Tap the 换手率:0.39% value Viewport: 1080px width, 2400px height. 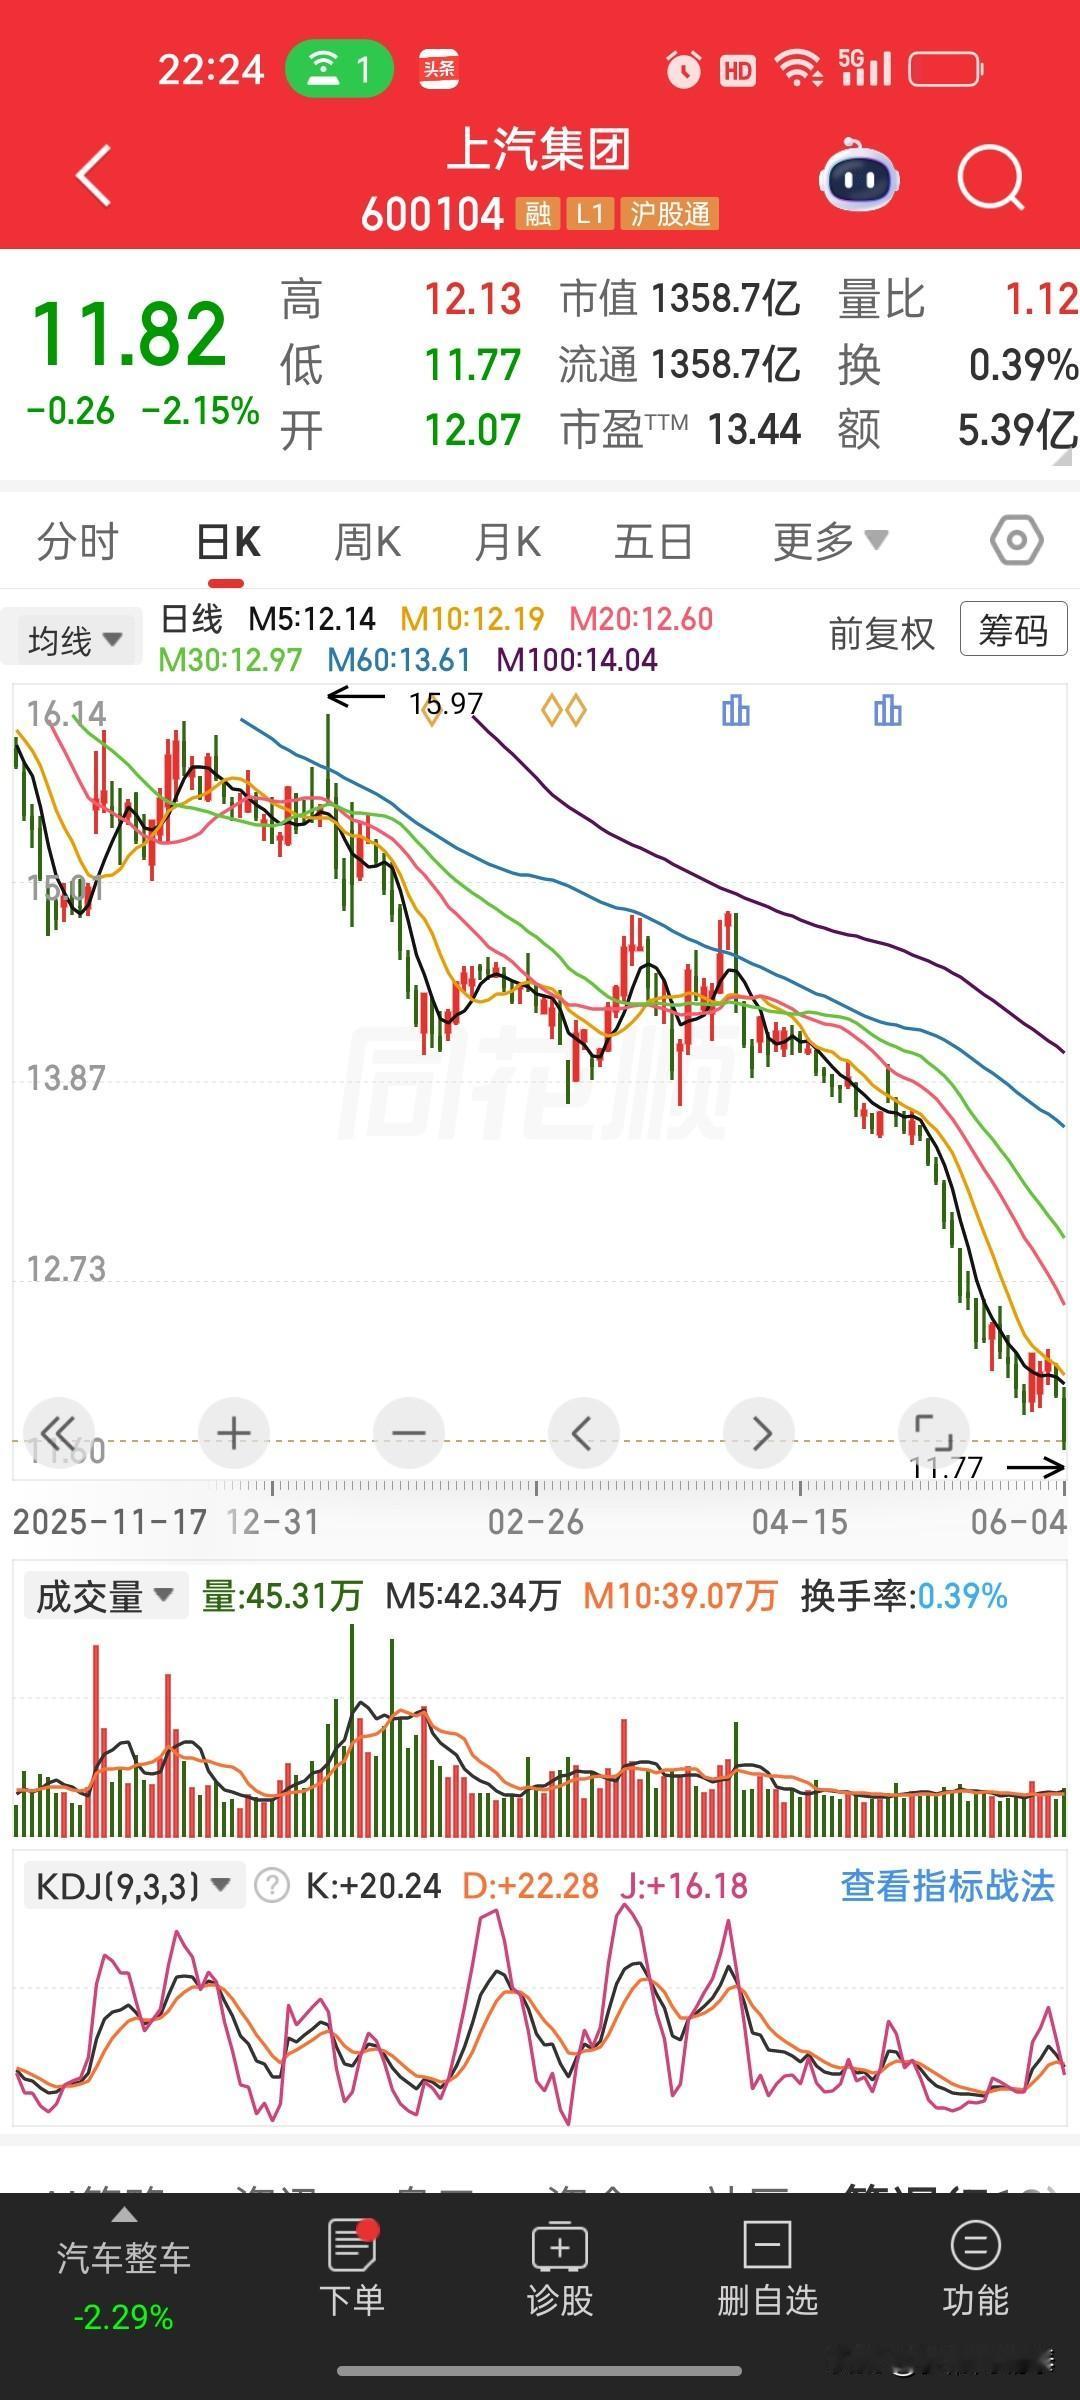pos(903,1596)
